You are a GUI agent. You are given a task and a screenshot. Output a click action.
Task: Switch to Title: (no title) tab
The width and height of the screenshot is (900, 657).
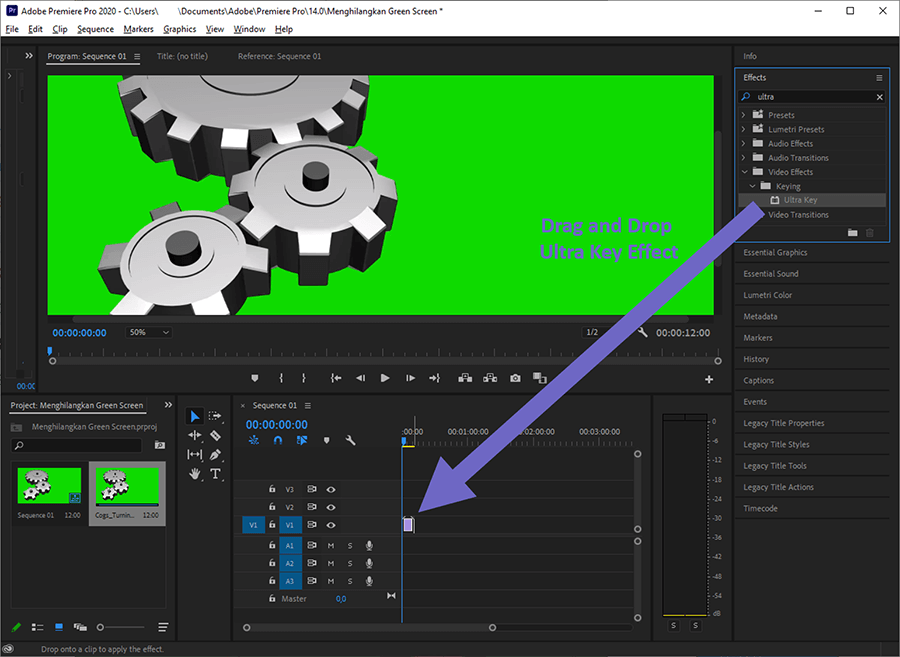point(183,56)
